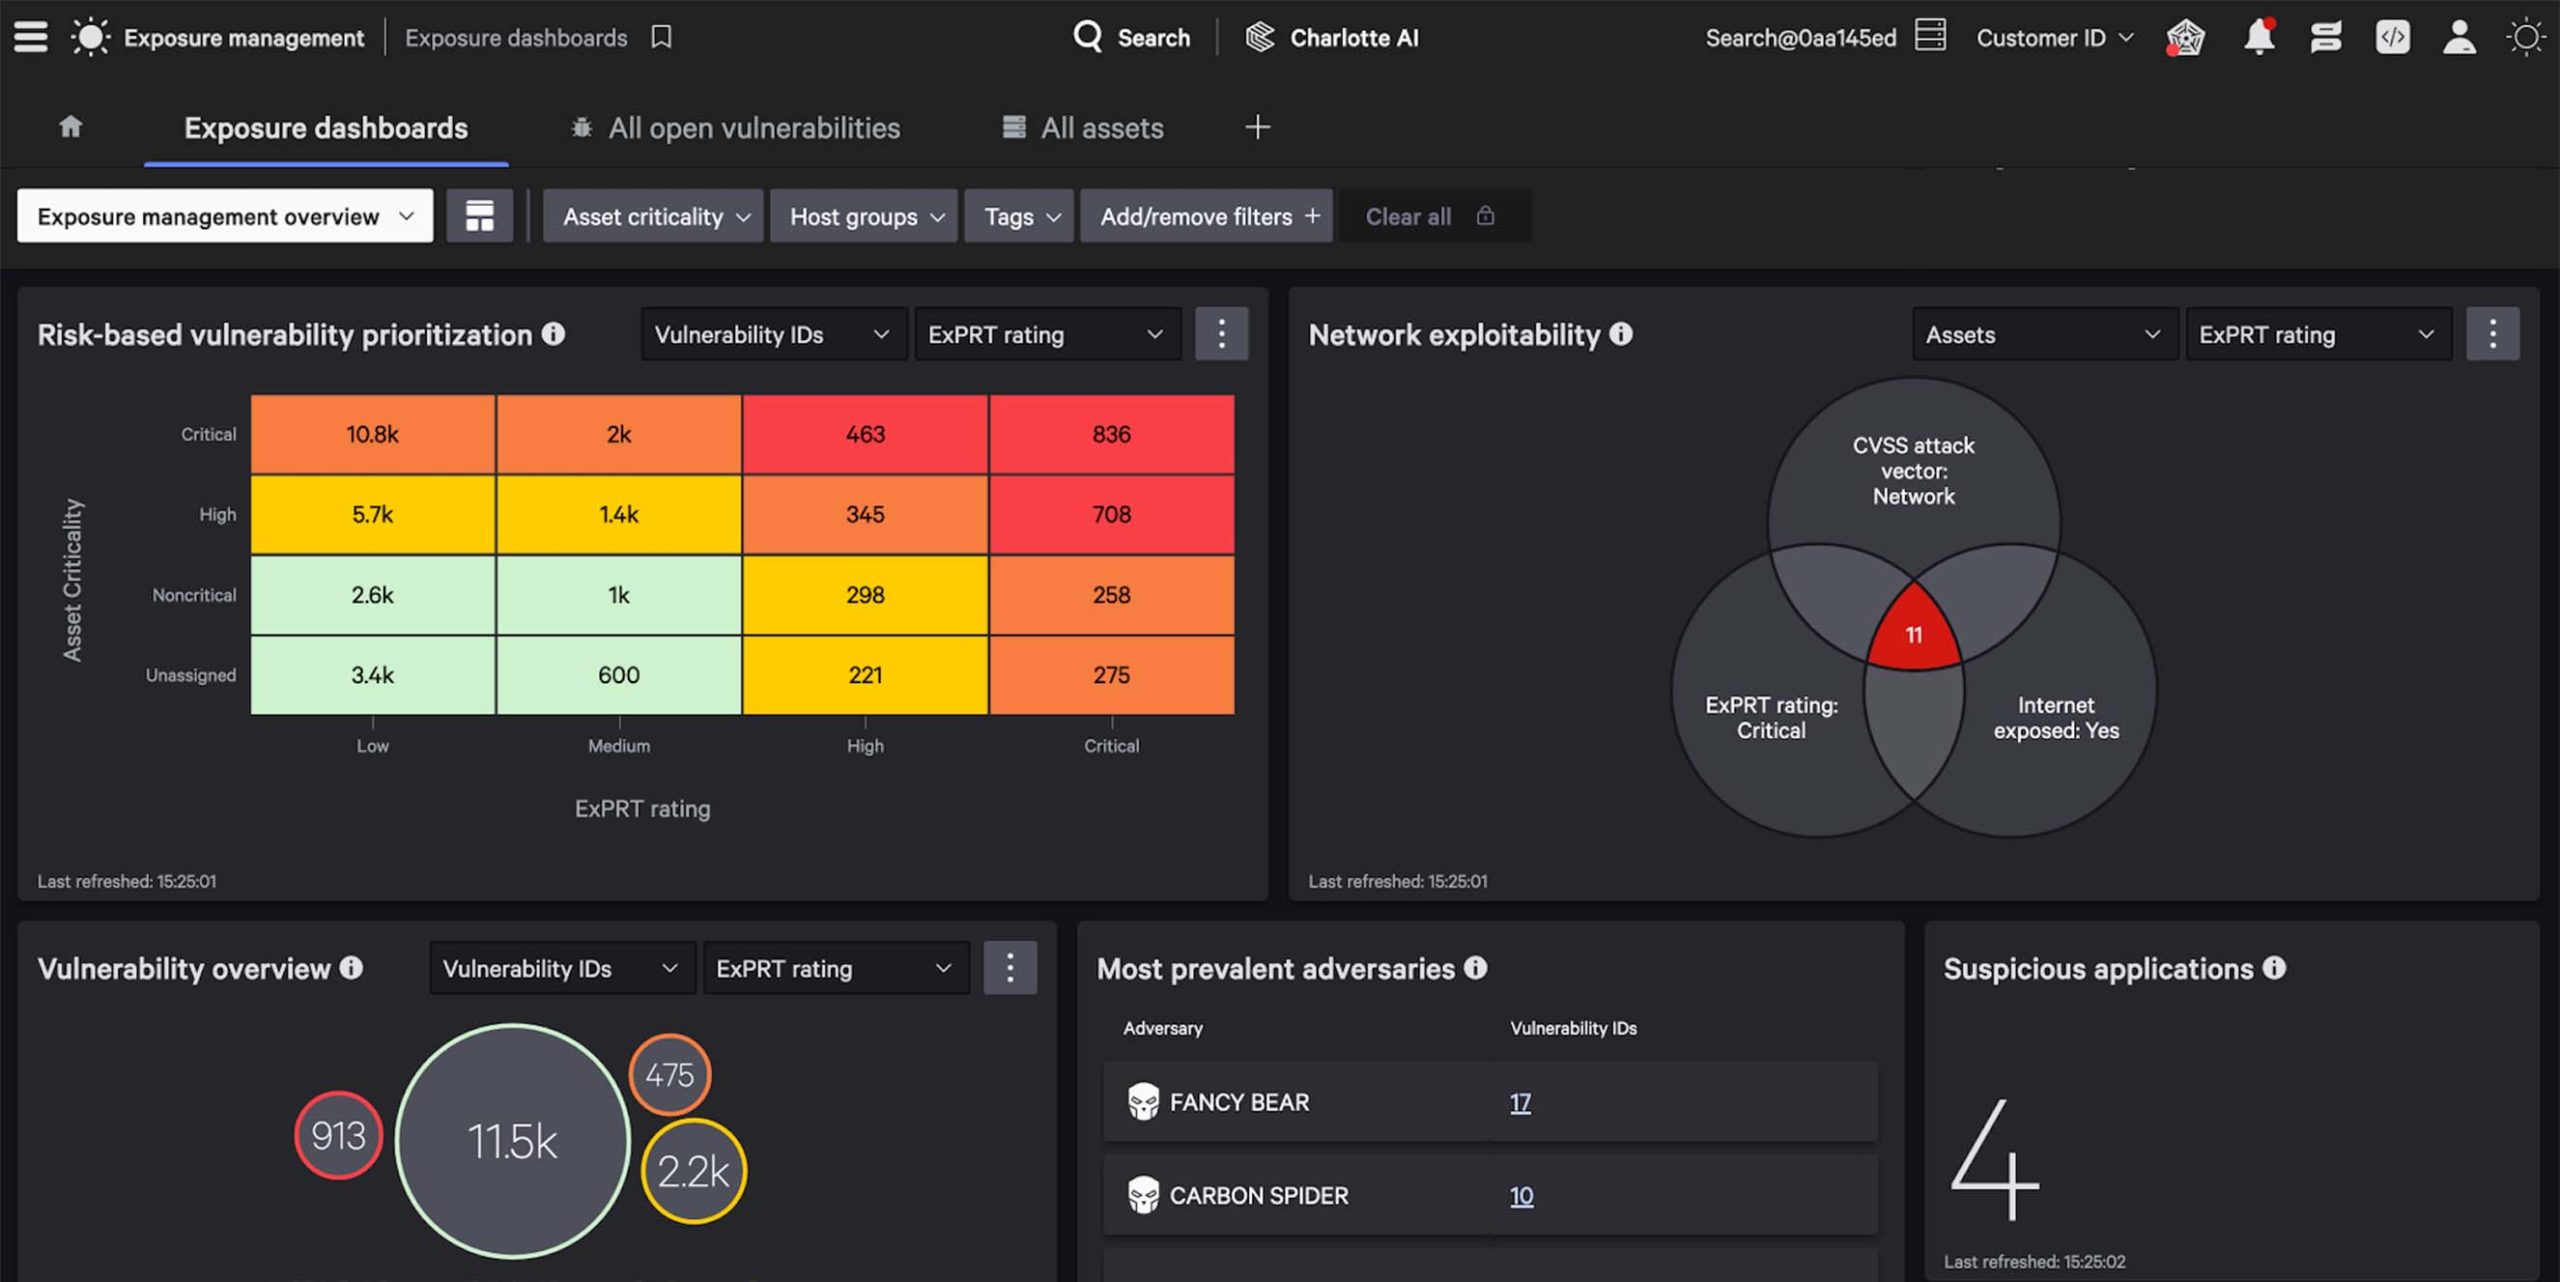2560x1282 pixels.
Task: Open Assets dropdown in Network exploitability
Action: click(2044, 334)
